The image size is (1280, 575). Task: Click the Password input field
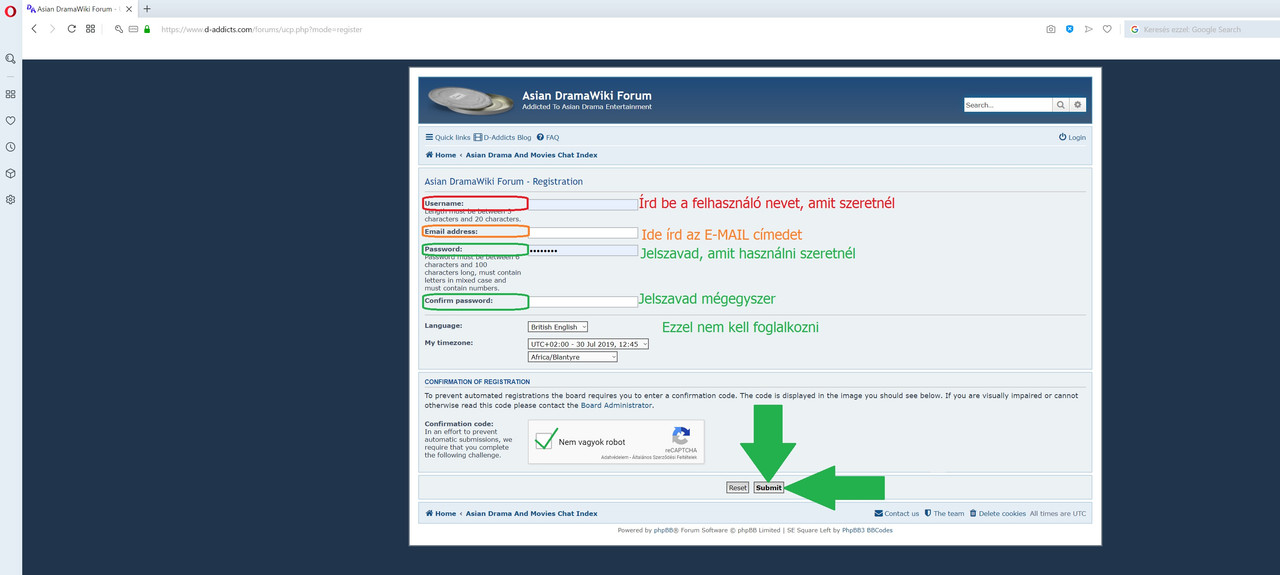tap(583, 250)
